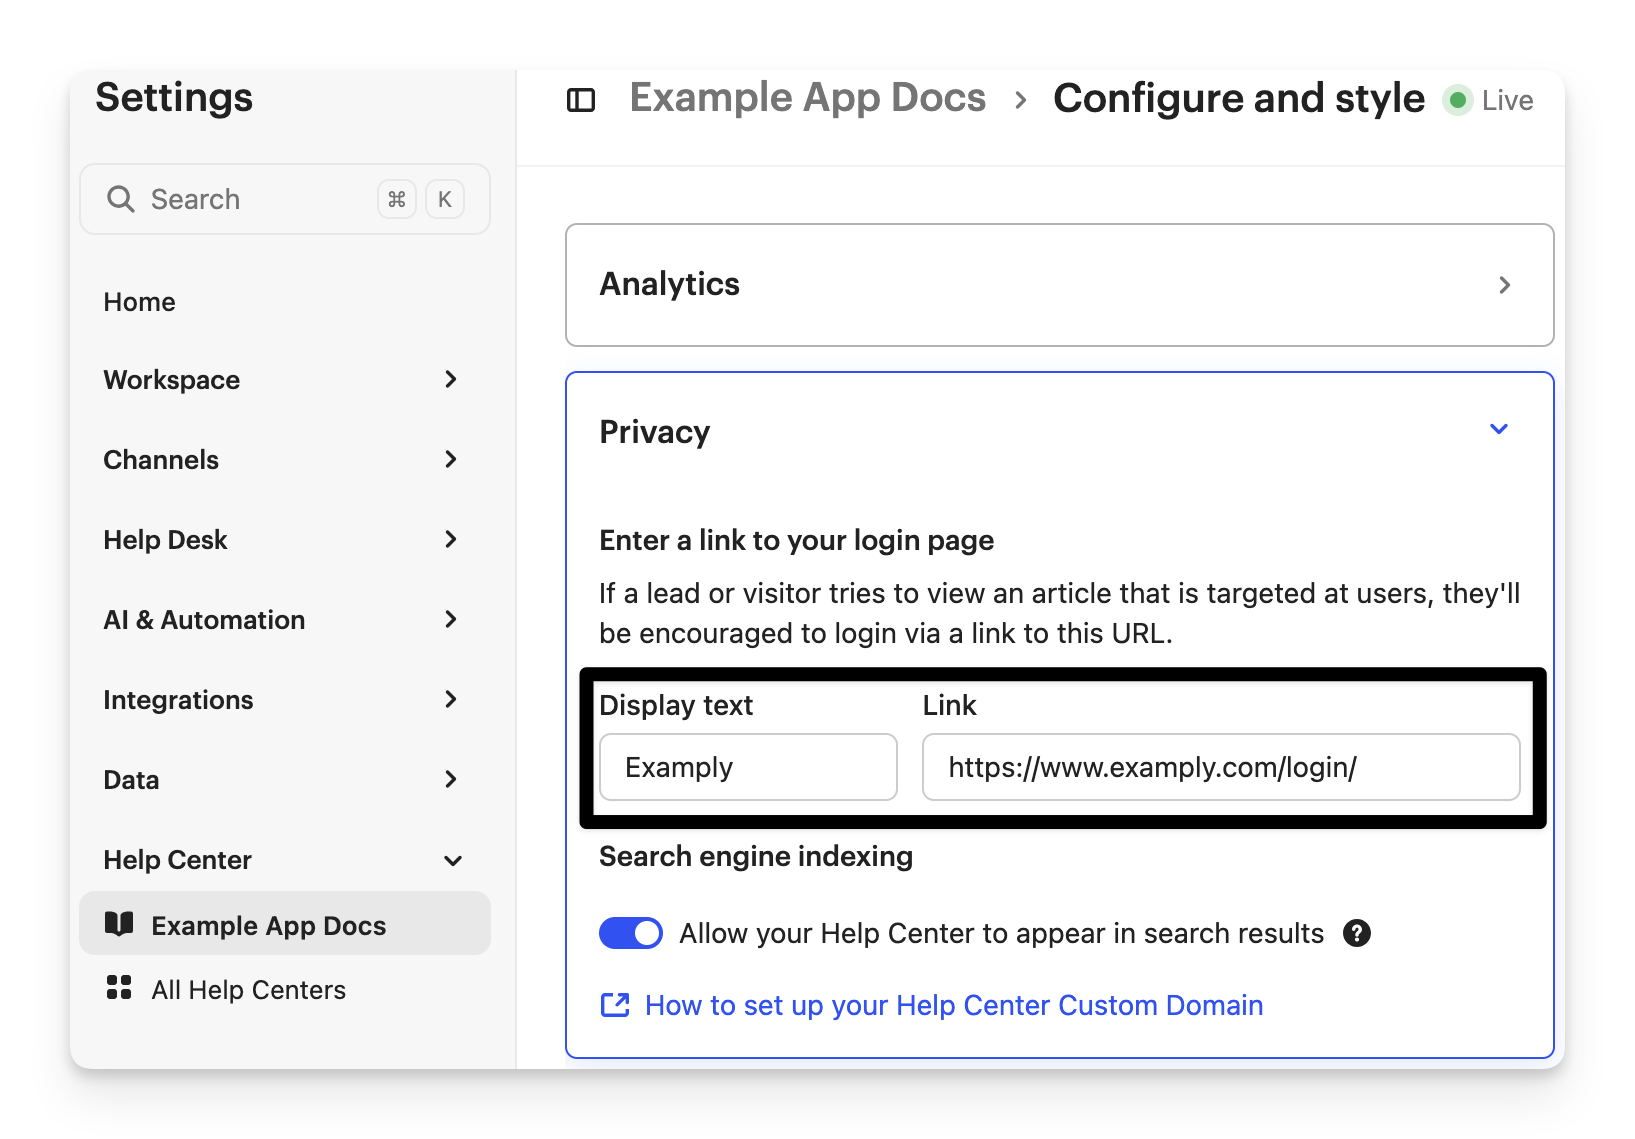Click the login Link URL field
The image size is (1635, 1139).
point(1220,767)
